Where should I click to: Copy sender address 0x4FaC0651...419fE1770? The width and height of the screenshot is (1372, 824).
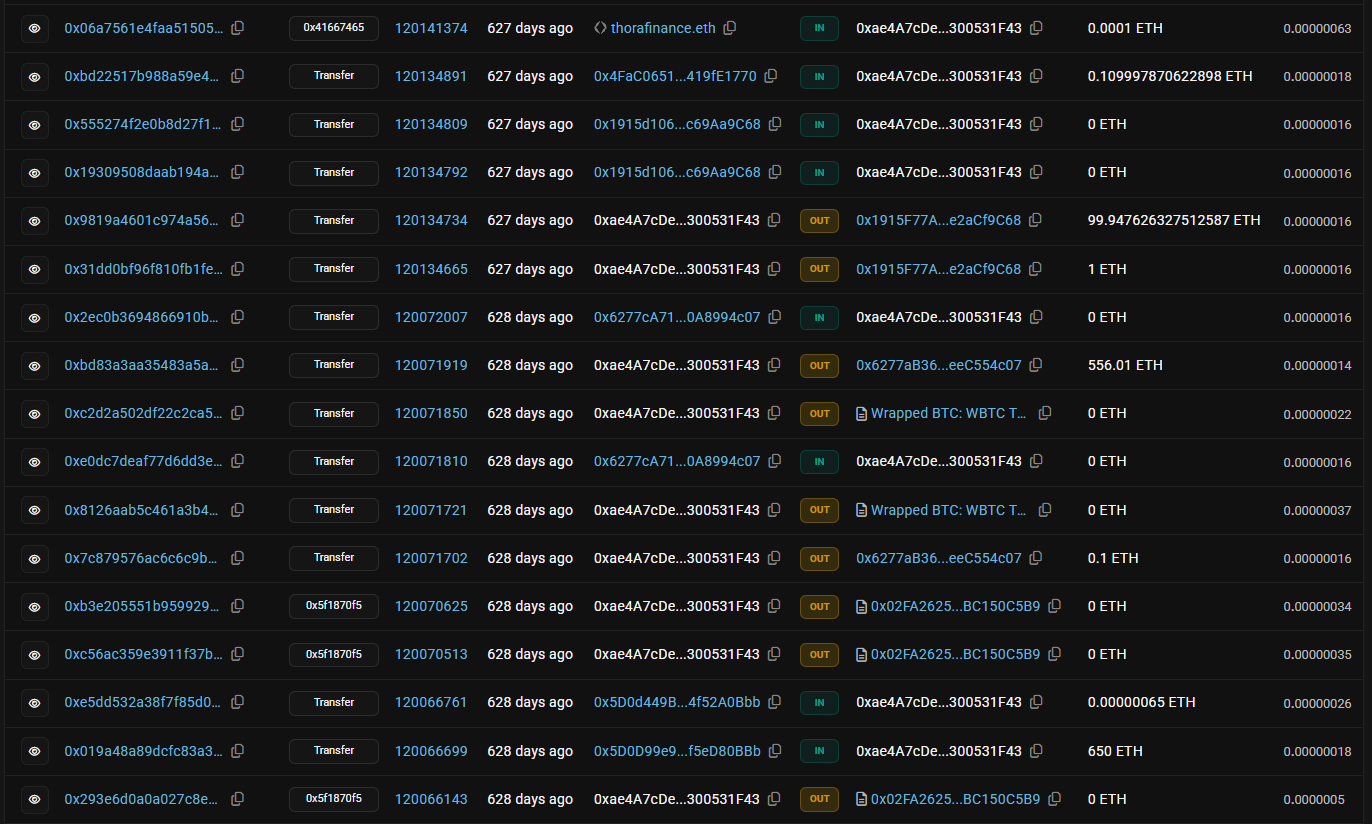(771, 76)
